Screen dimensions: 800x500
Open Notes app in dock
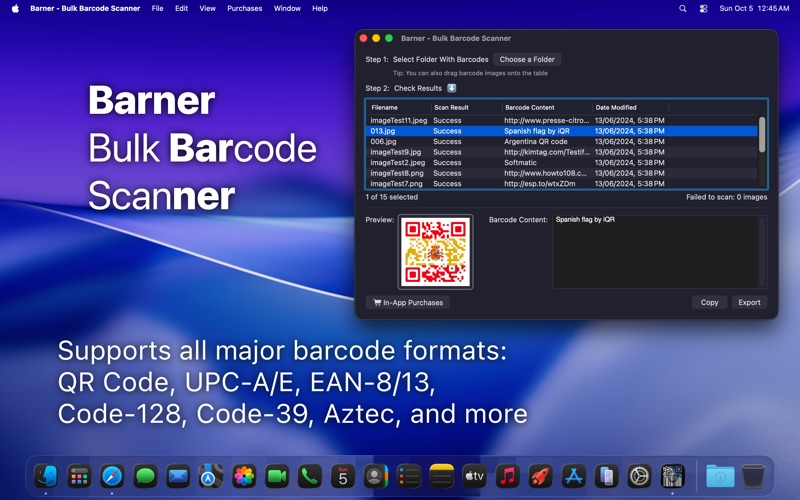[x=442, y=477]
